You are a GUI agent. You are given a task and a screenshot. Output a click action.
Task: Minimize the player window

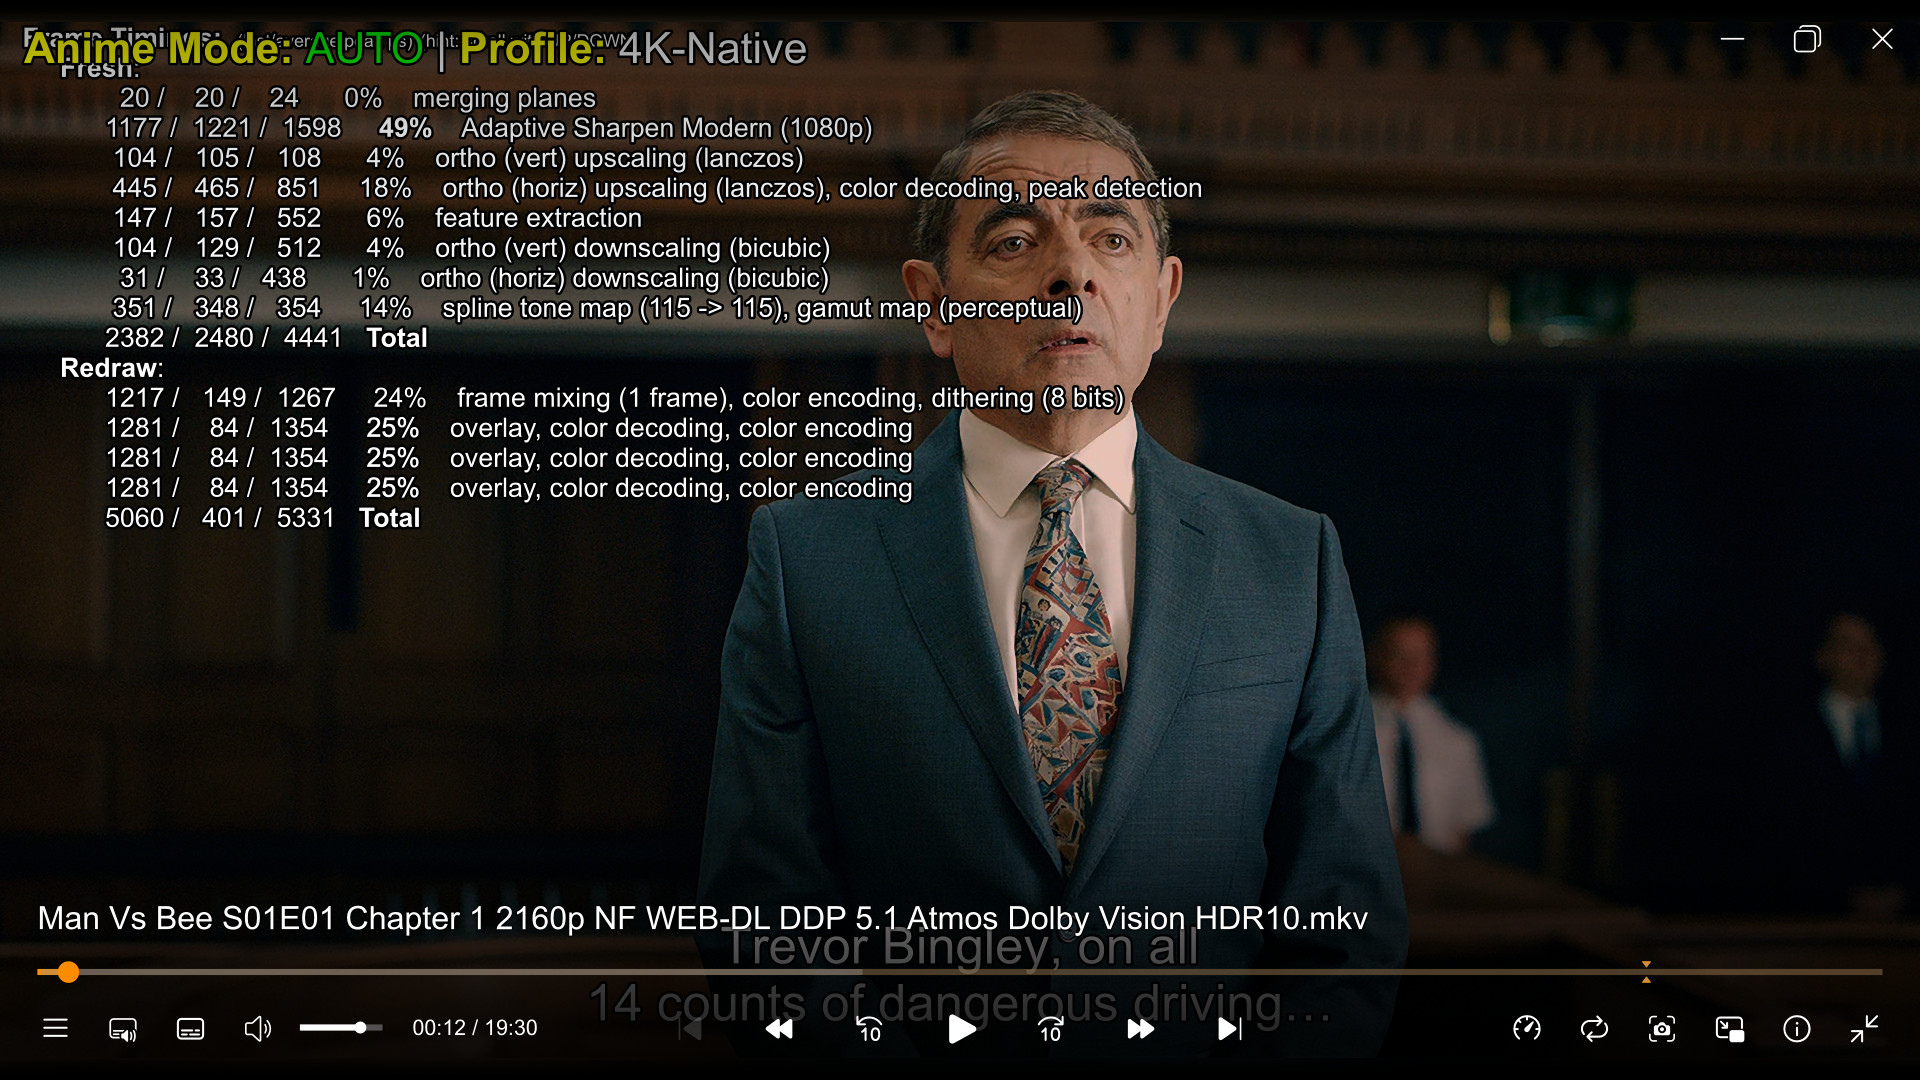pyautogui.click(x=1732, y=39)
